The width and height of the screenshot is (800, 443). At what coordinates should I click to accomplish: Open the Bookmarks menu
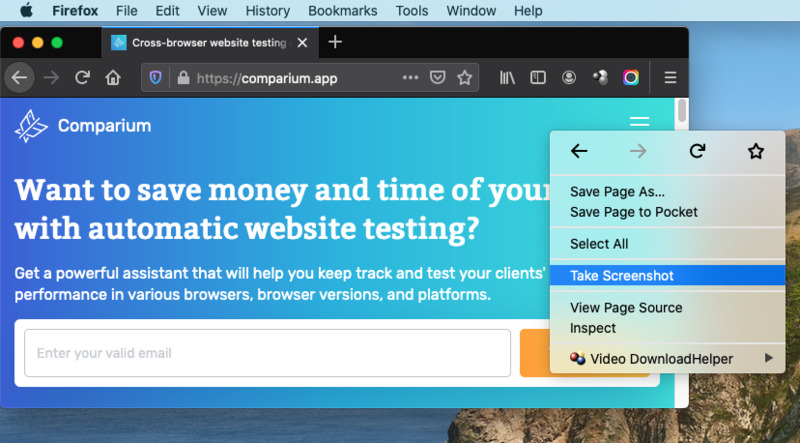click(343, 11)
